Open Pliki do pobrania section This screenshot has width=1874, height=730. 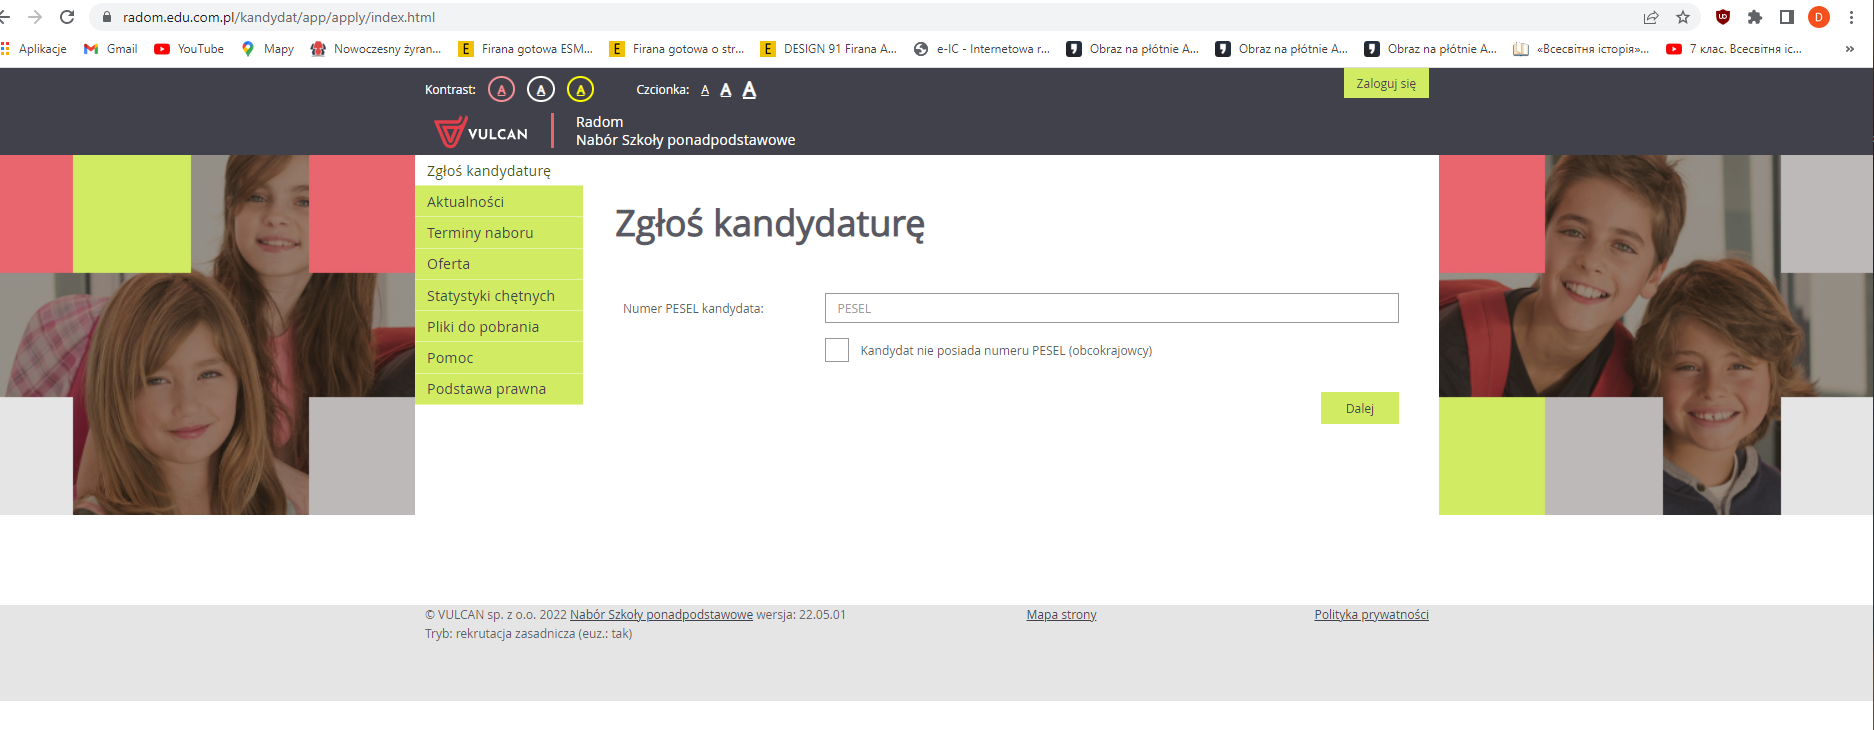point(483,327)
